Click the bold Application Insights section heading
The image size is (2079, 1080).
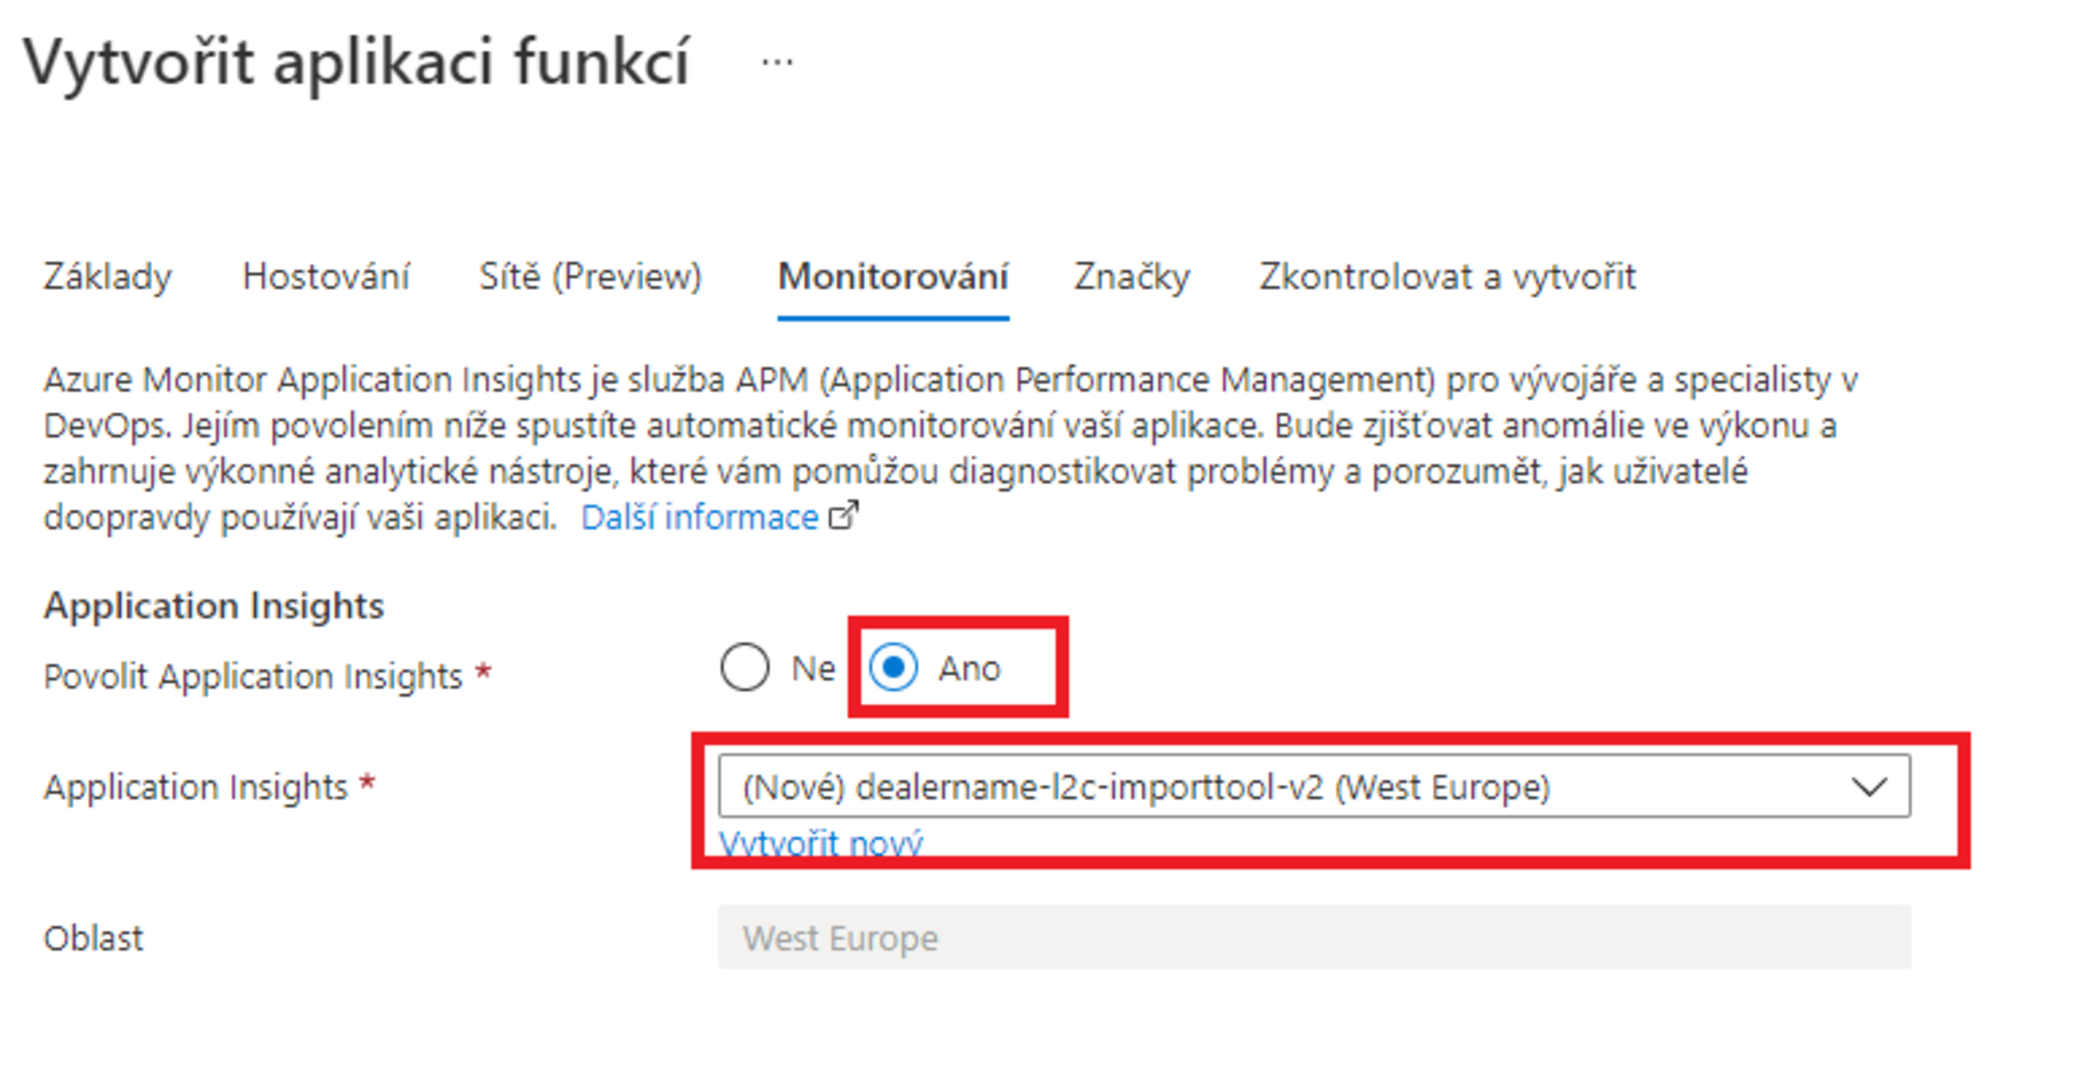click(213, 606)
